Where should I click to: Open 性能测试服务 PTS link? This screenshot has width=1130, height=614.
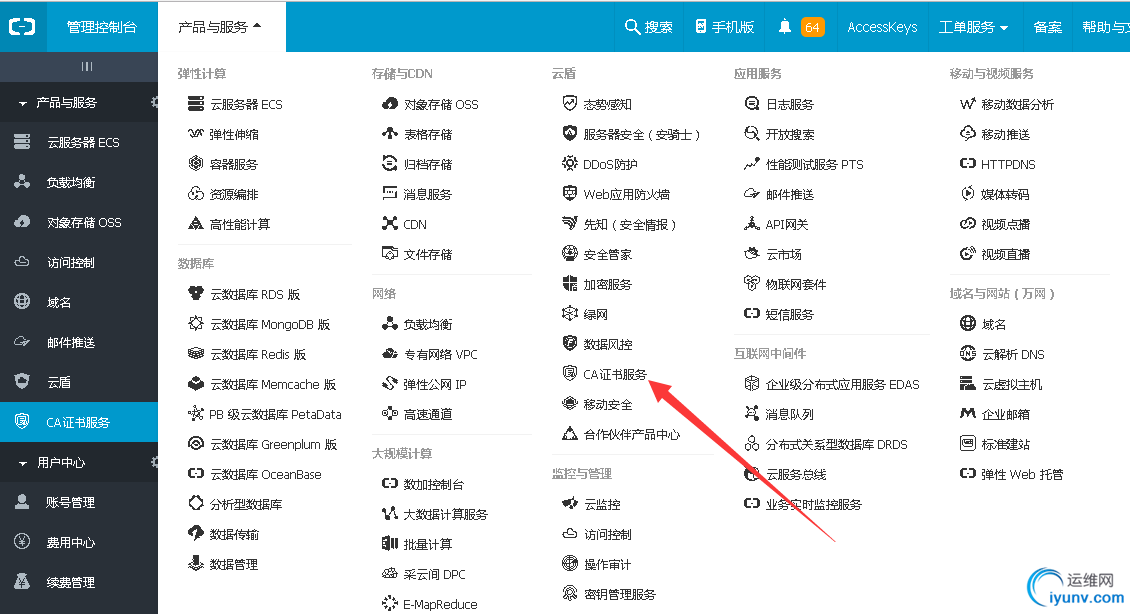pyautogui.click(x=814, y=164)
